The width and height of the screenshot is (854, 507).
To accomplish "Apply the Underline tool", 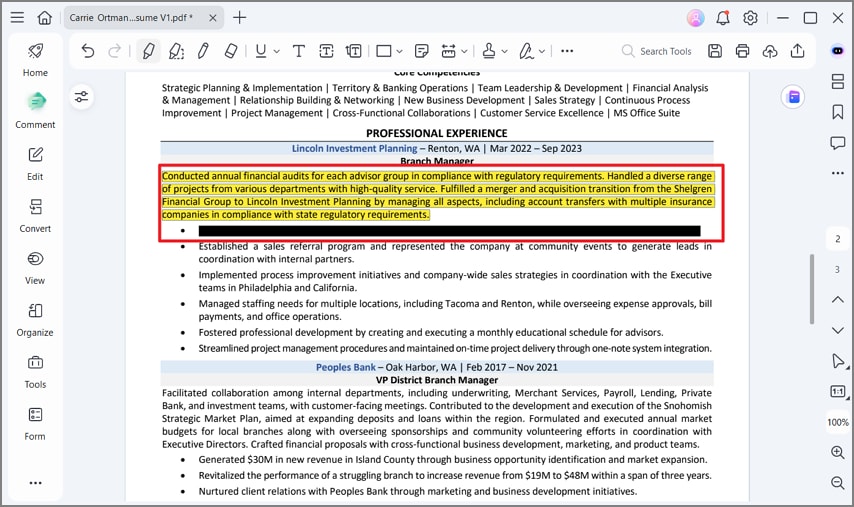I will [261, 51].
